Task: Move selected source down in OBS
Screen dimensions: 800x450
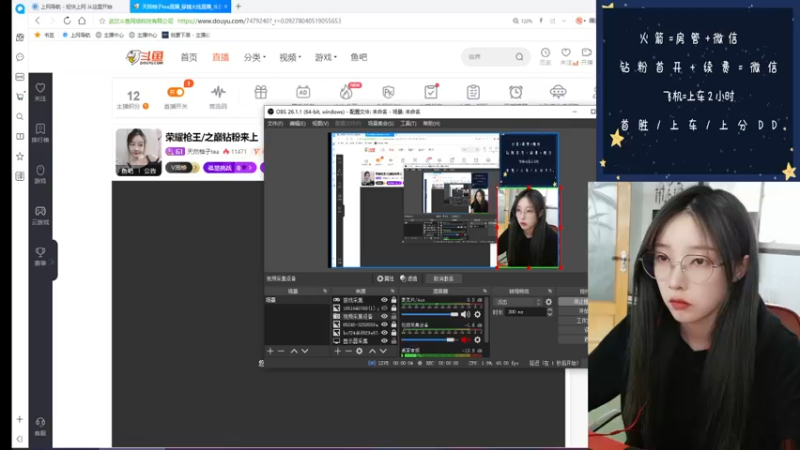Action: [x=383, y=351]
